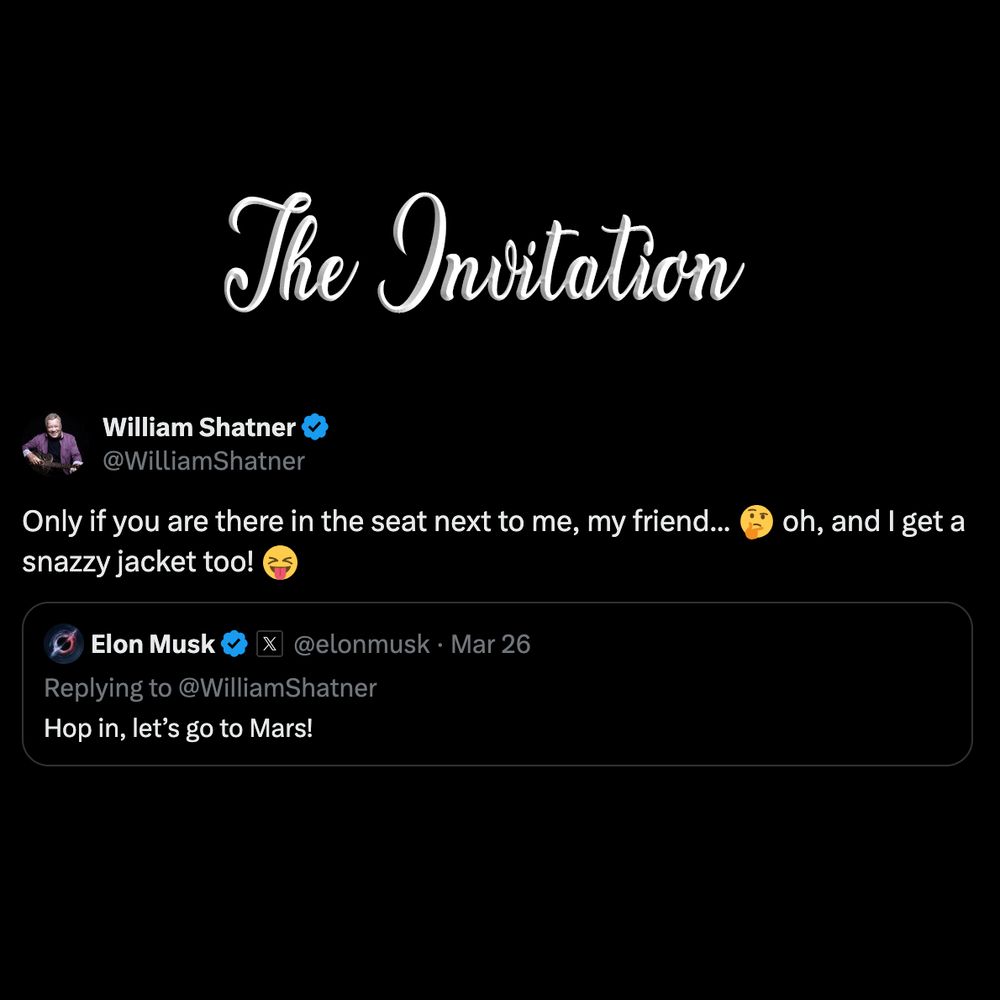Click 'Replying to' label in quoted tweet

[108, 688]
